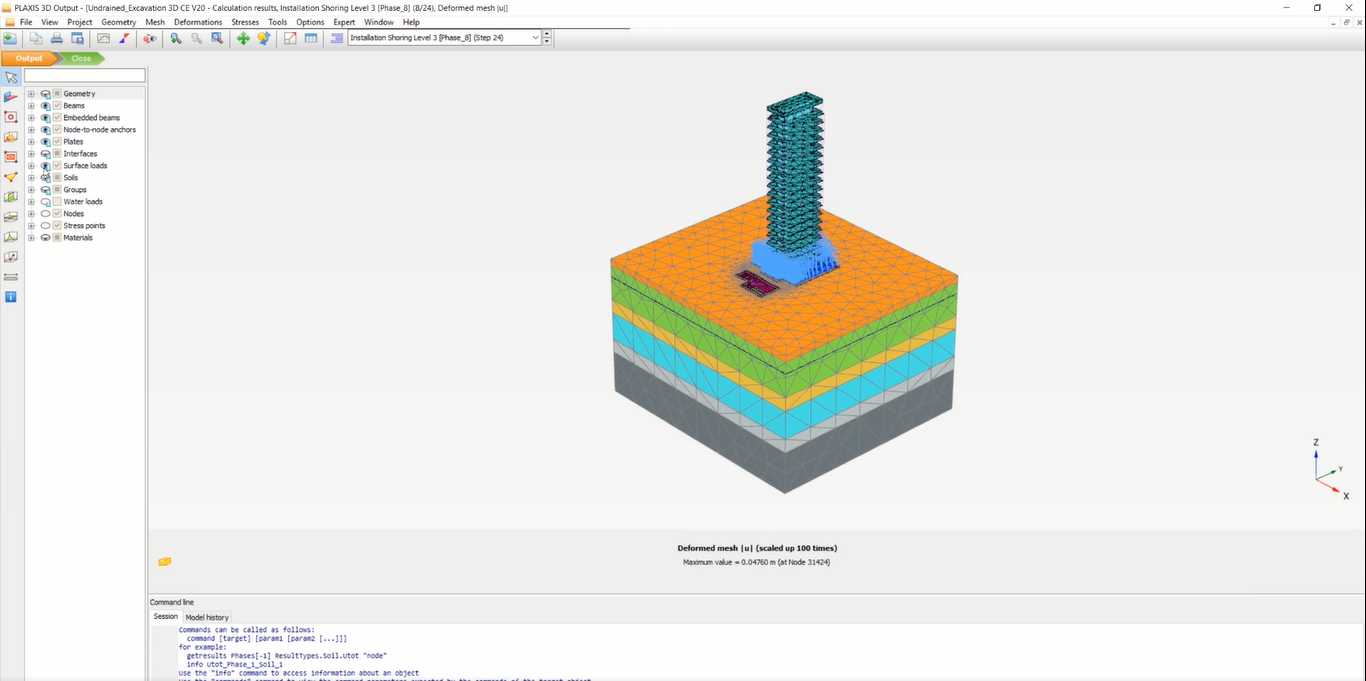Image resolution: width=1366 pixels, height=681 pixels.
Task: Expand the Soils tree node
Action: (x=31, y=178)
